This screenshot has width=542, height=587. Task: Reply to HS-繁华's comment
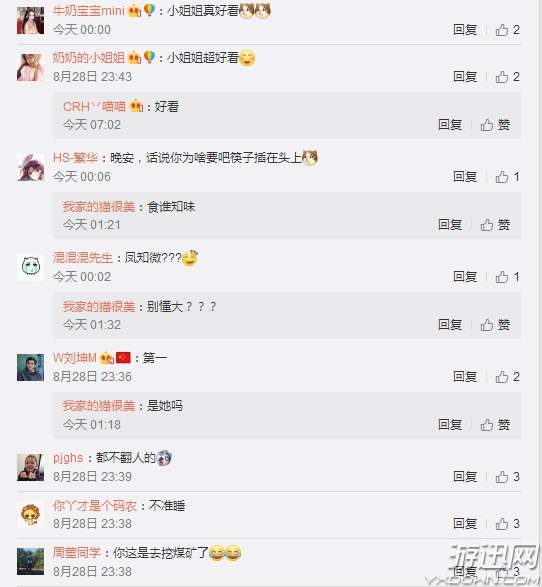point(465,177)
